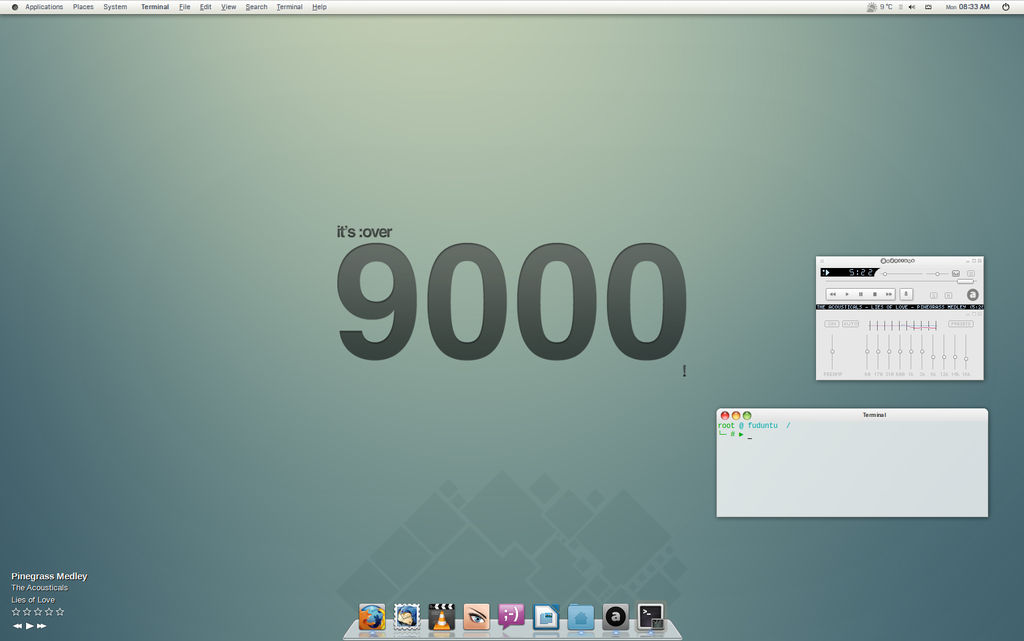
Task: Toggle repeat button in audio player
Action: click(x=948, y=296)
